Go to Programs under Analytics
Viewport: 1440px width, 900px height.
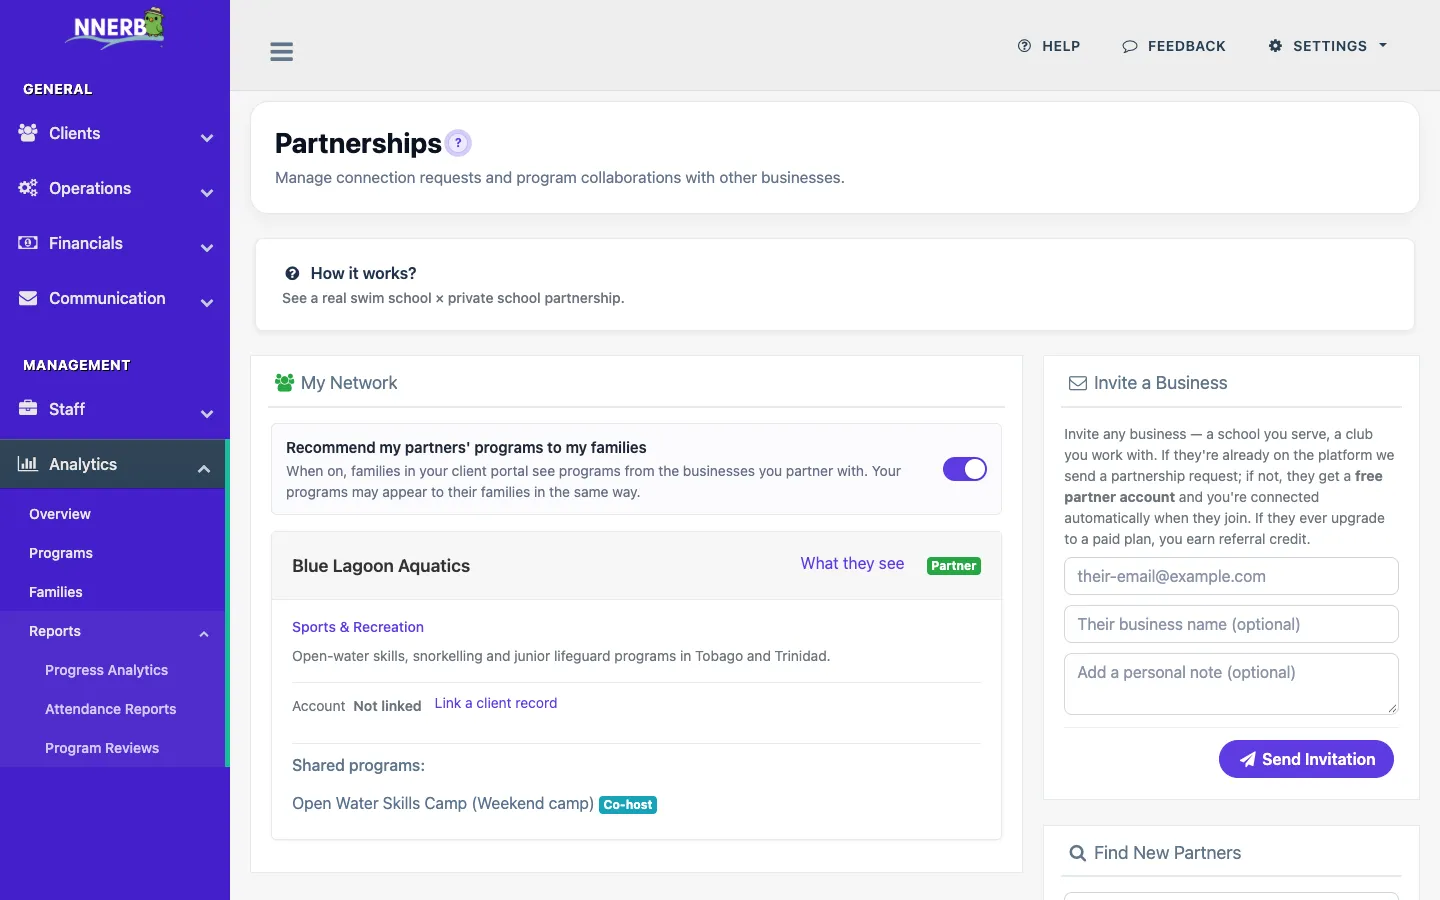pos(61,553)
